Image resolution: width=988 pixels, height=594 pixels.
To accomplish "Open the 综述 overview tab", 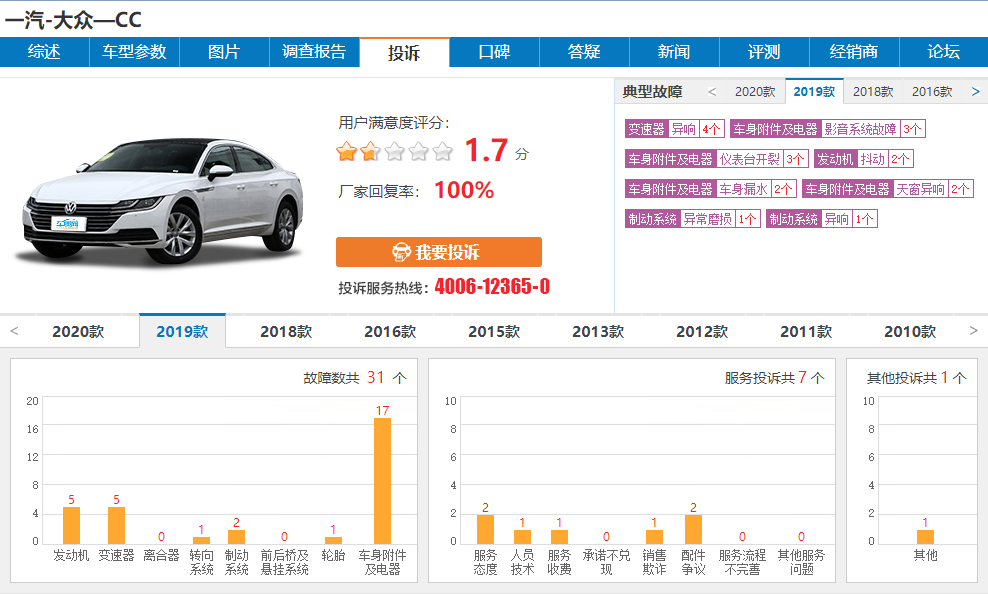I will [x=44, y=52].
